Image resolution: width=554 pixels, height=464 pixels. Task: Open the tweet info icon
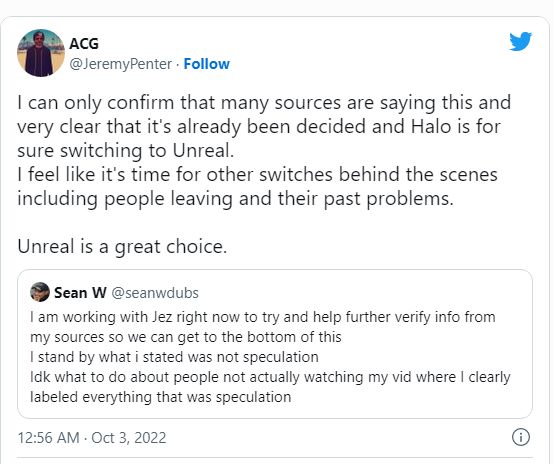click(521, 437)
